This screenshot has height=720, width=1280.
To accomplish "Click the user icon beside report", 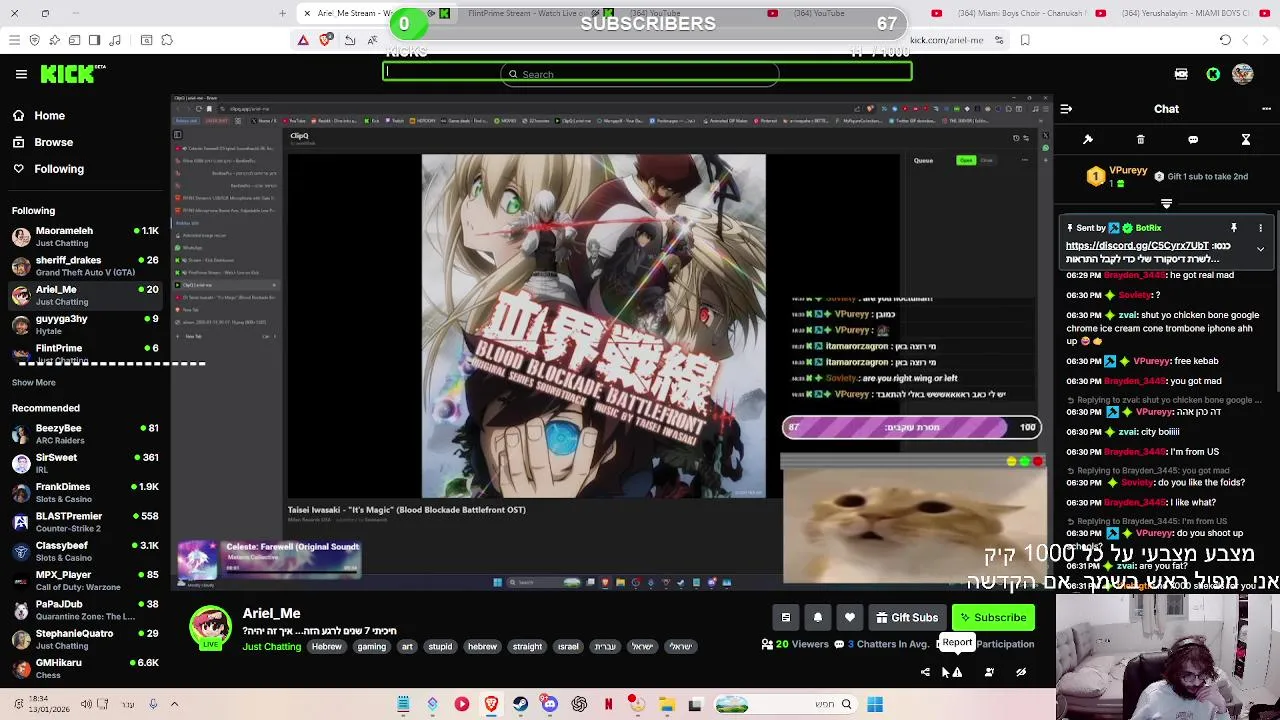I will click(x=989, y=672).
